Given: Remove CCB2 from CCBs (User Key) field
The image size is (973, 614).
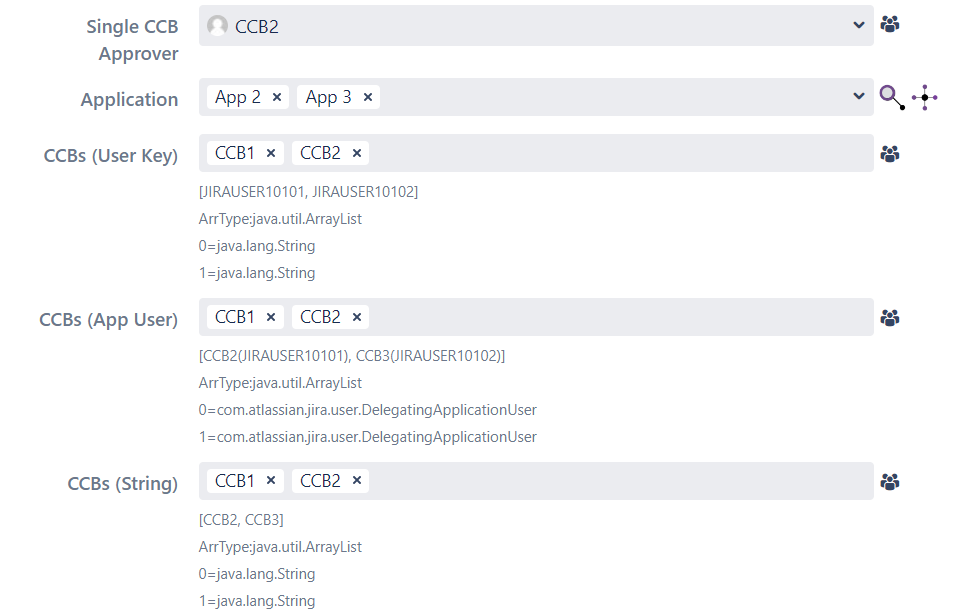Looking at the screenshot, I should [356, 153].
